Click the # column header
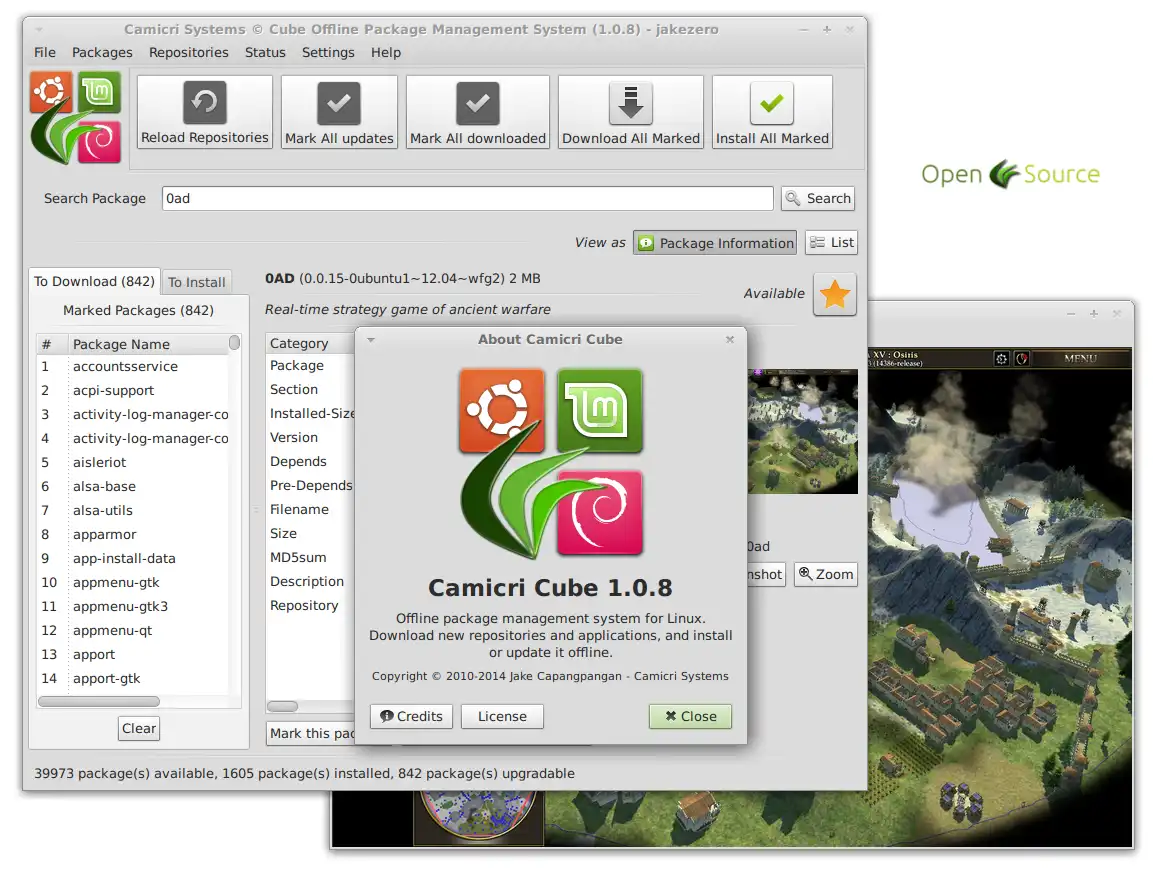This screenshot has height=871, width=1153. coord(51,344)
